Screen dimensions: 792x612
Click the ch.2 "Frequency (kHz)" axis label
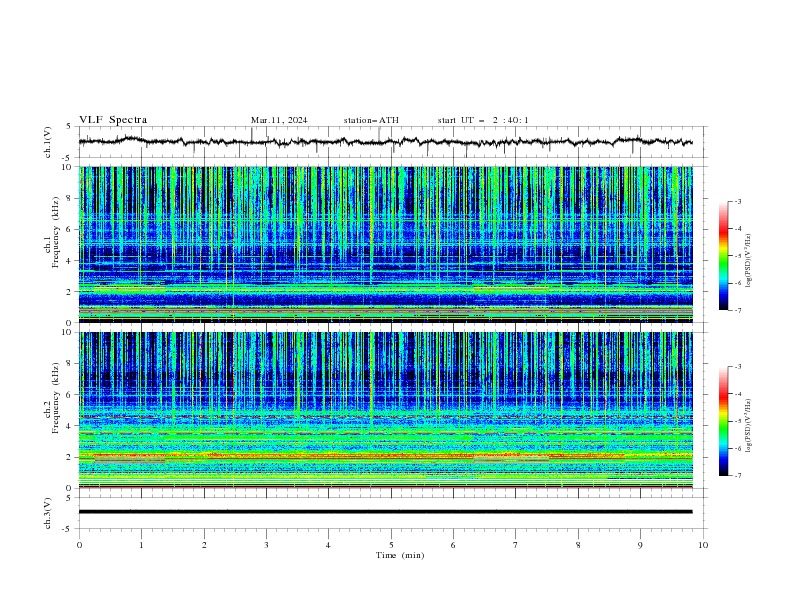56,398
